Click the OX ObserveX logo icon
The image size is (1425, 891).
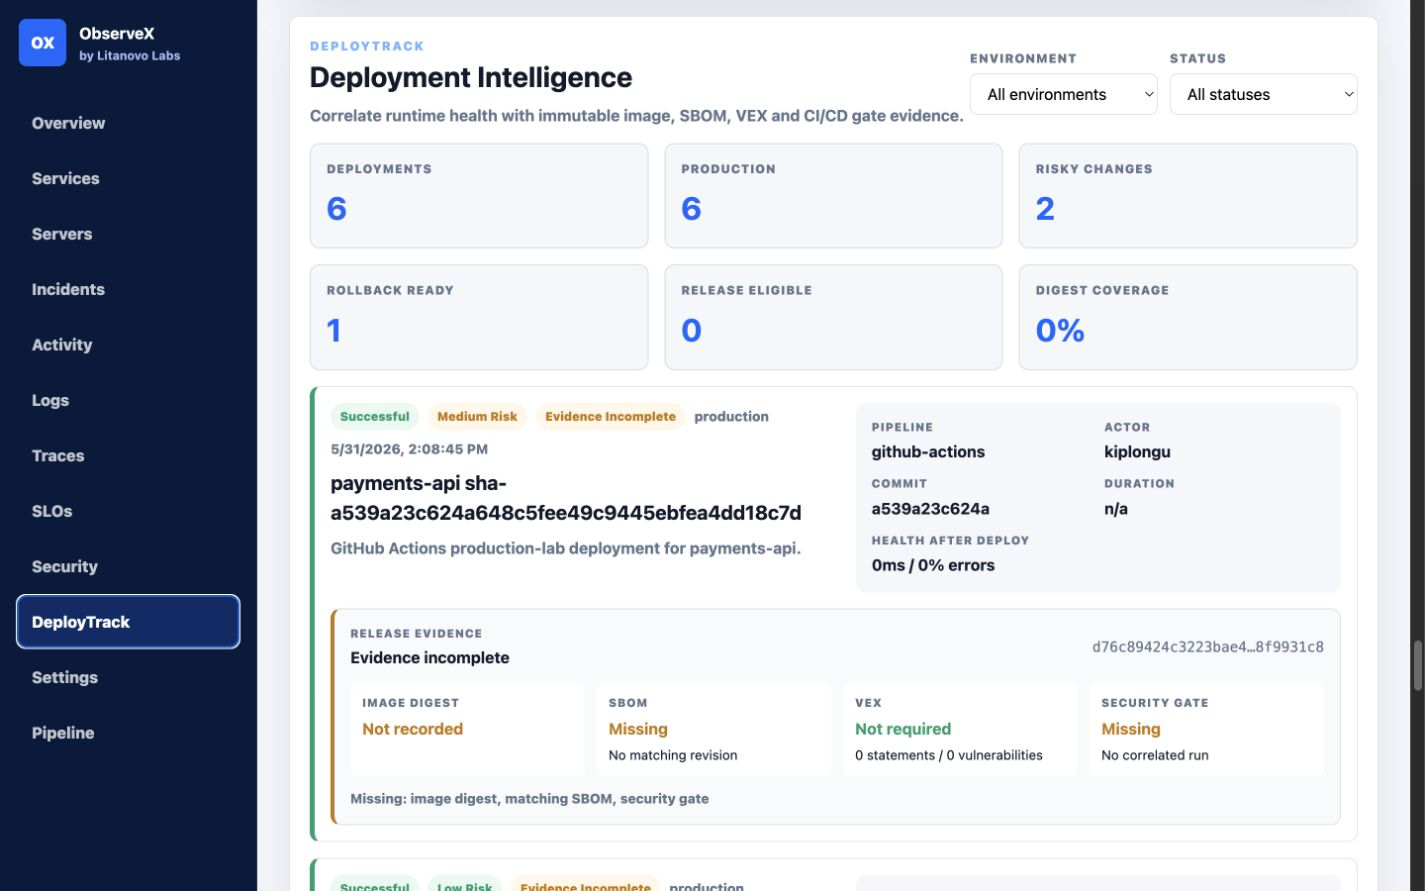(42, 43)
